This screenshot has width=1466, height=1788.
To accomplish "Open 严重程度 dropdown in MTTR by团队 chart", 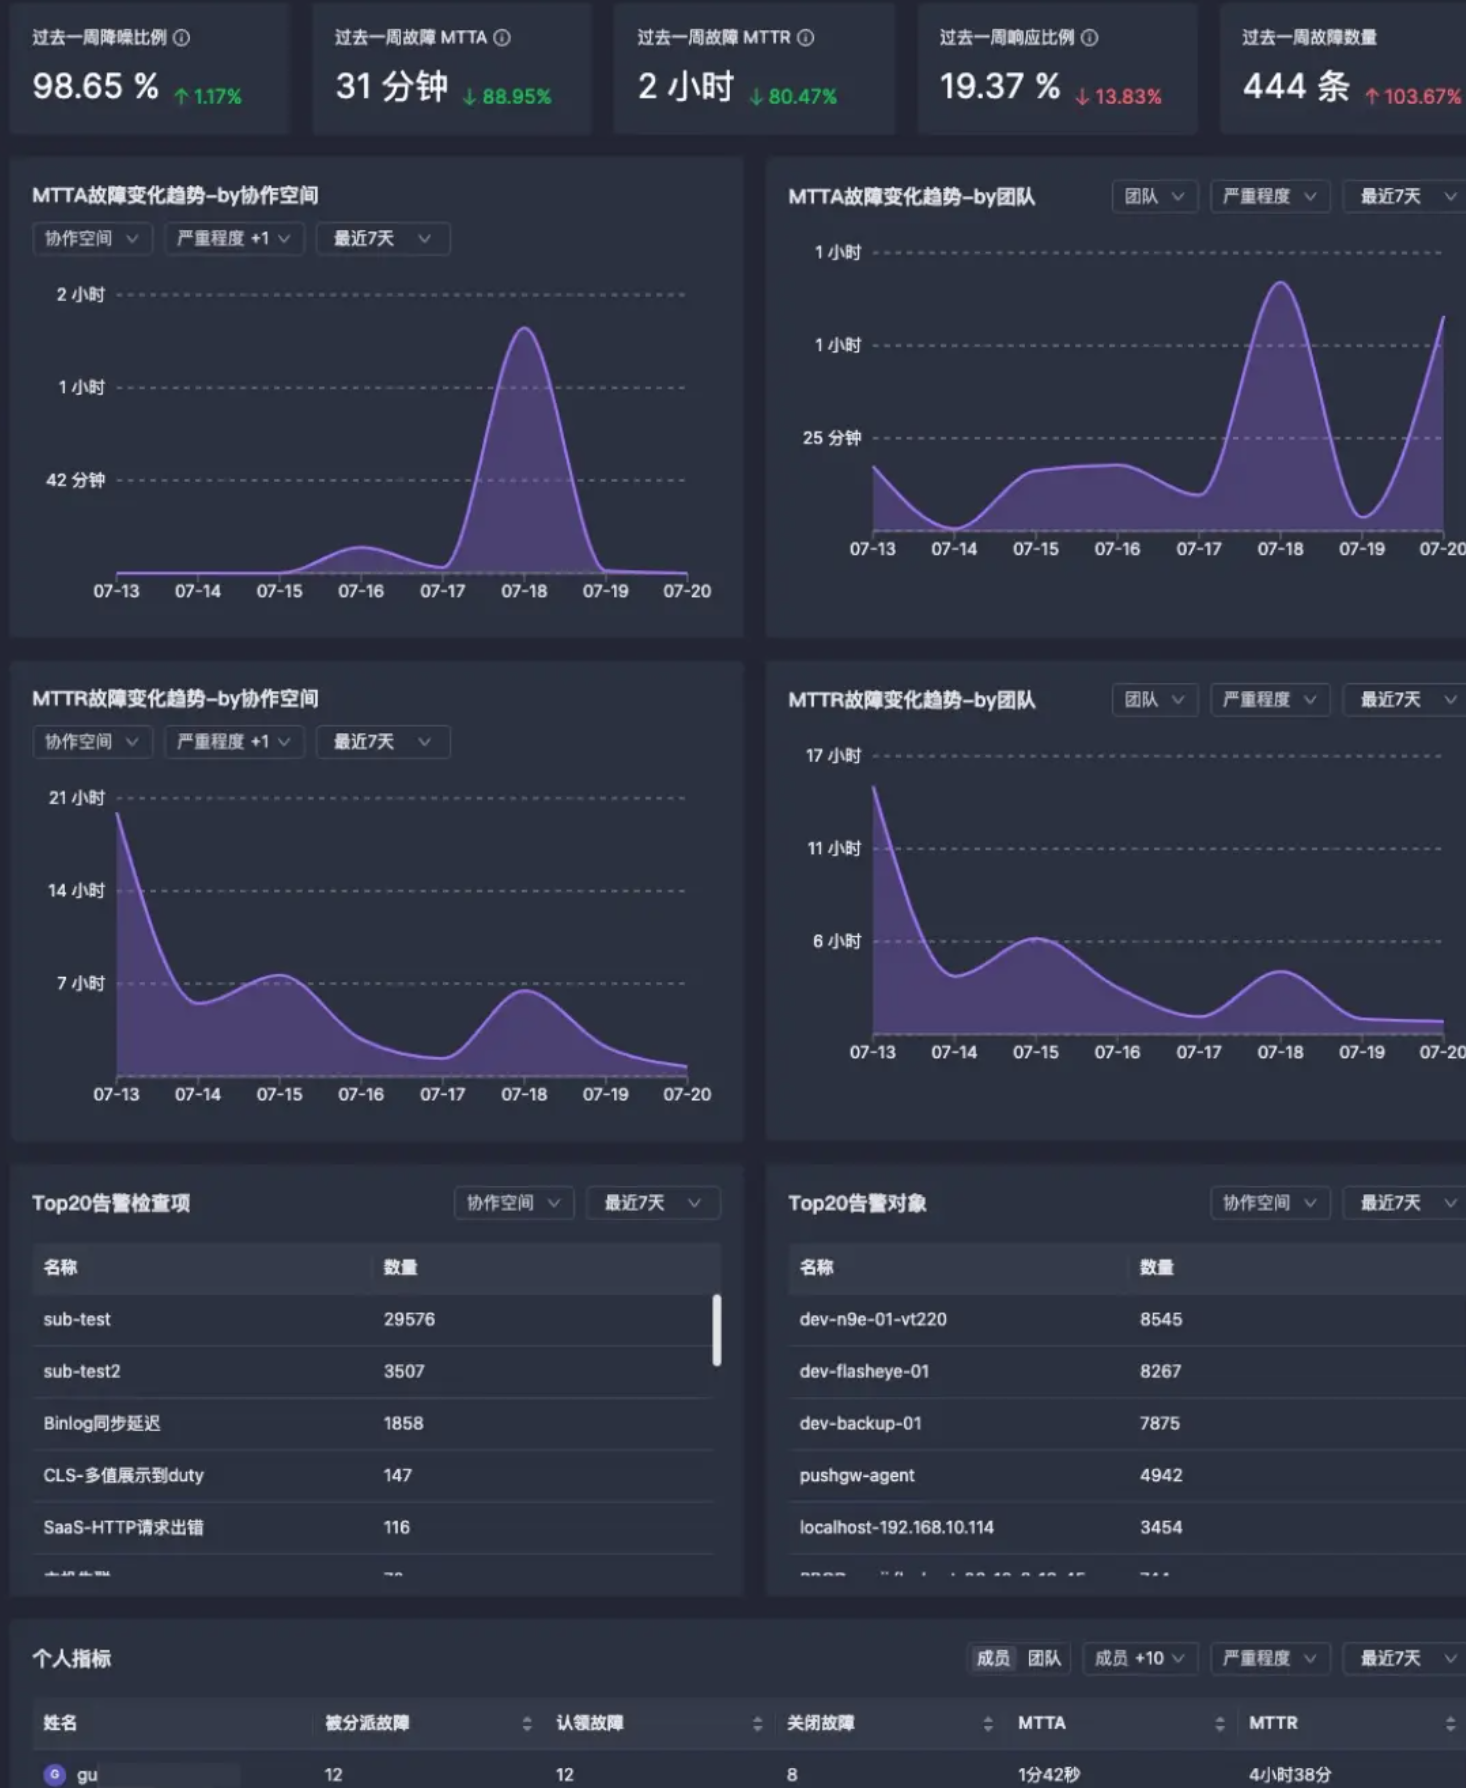I will [1270, 700].
